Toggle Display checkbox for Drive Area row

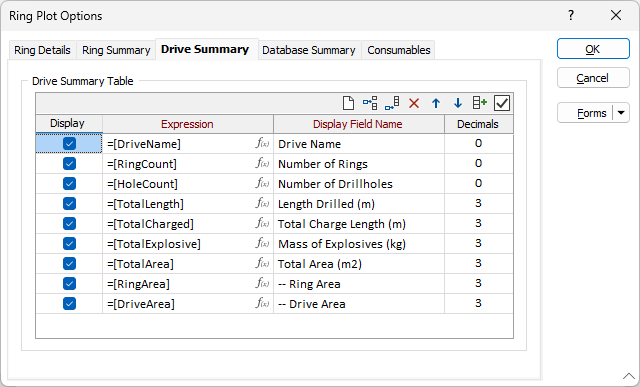click(69, 304)
